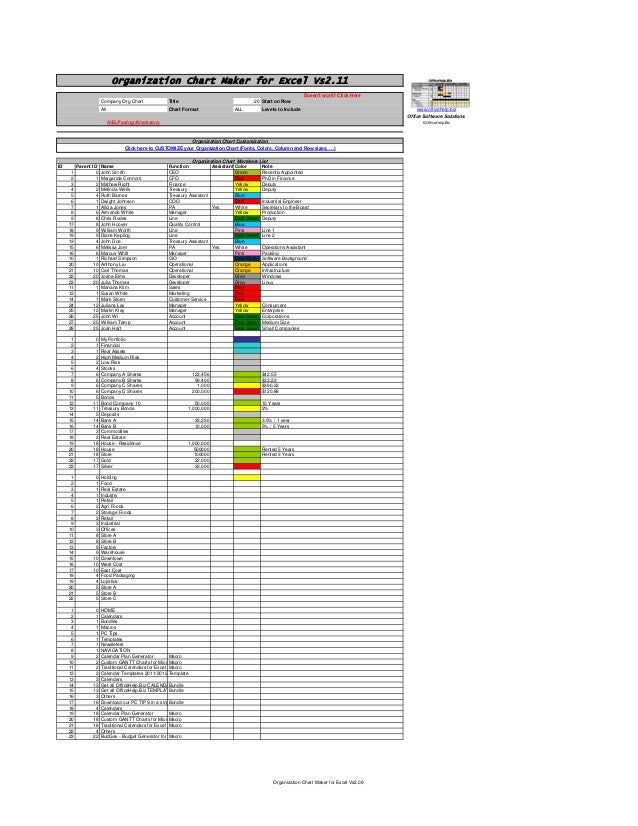Select the dark blue color cell for My Portfolio
638x826 pixels.
(247, 340)
